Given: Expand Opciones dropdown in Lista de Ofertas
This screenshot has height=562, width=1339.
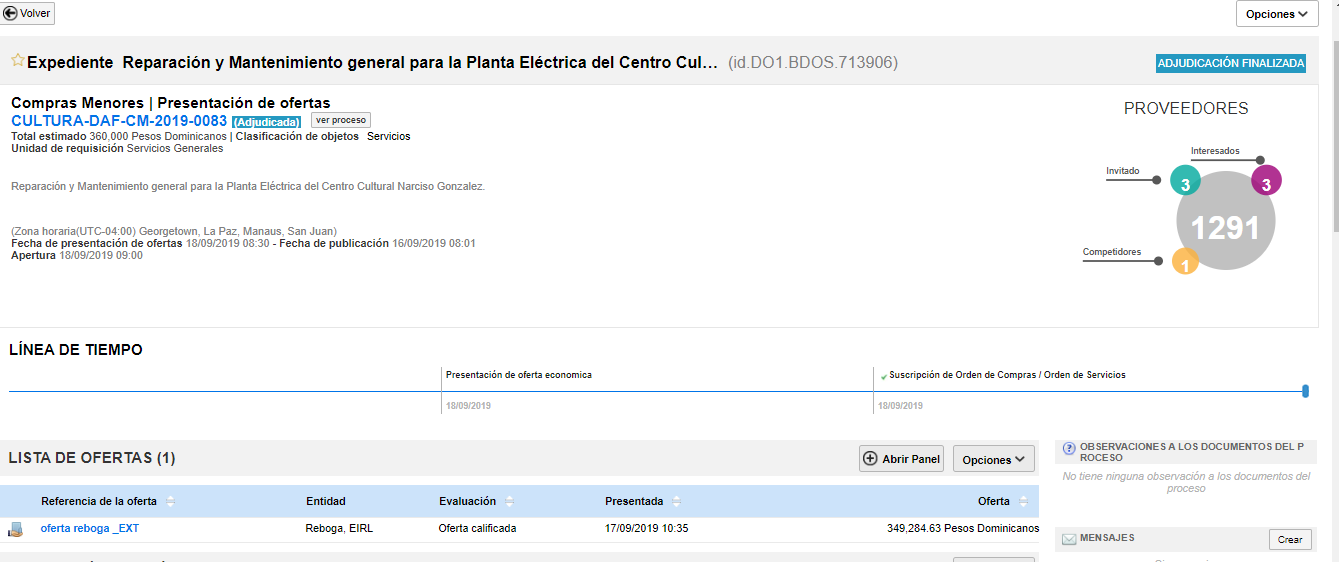Looking at the screenshot, I should pos(993,459).
